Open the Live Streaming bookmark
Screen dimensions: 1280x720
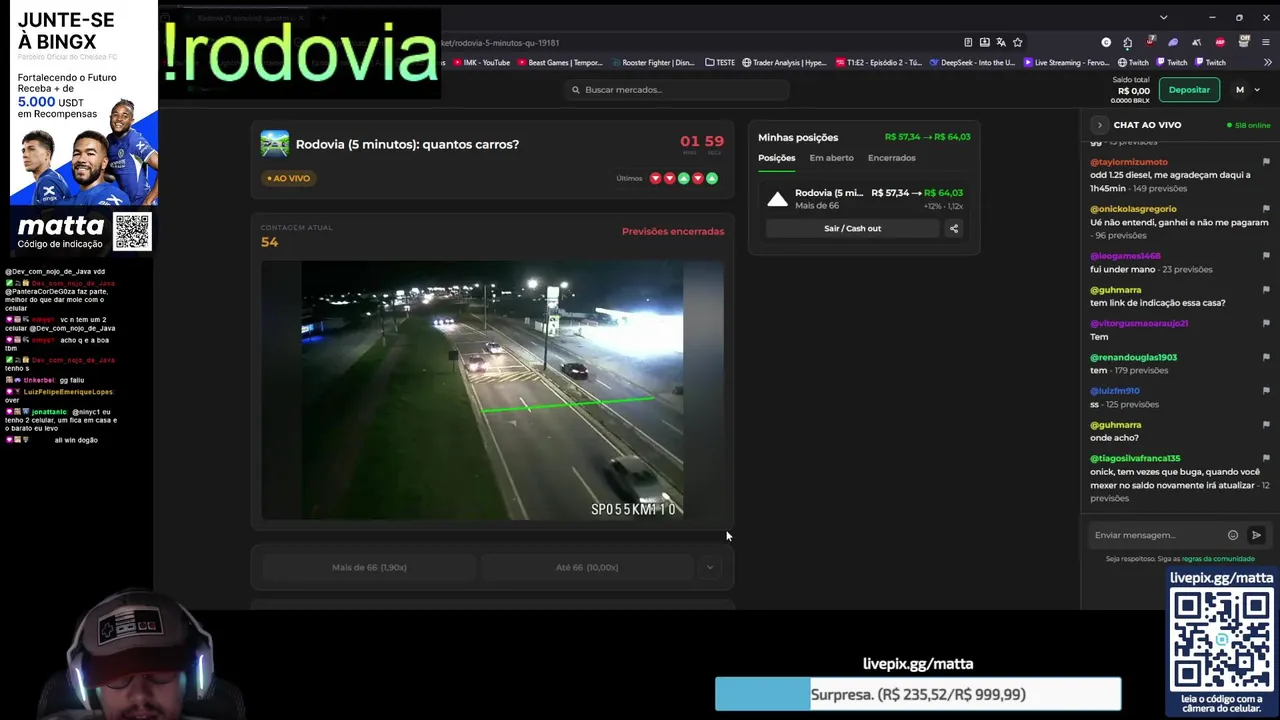[1066, 63]
